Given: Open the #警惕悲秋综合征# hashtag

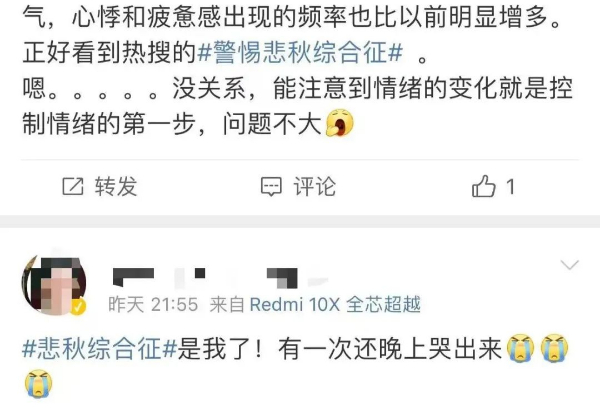Looking at the screenshot, I should point(300,52).
